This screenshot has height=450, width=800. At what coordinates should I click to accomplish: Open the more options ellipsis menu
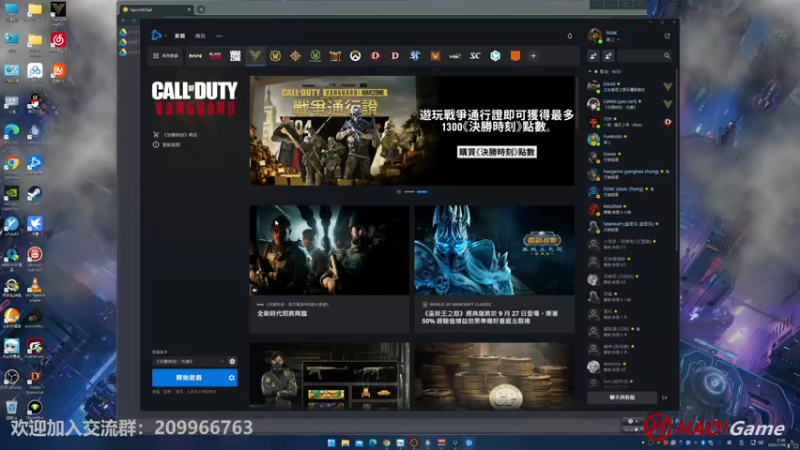219,36
